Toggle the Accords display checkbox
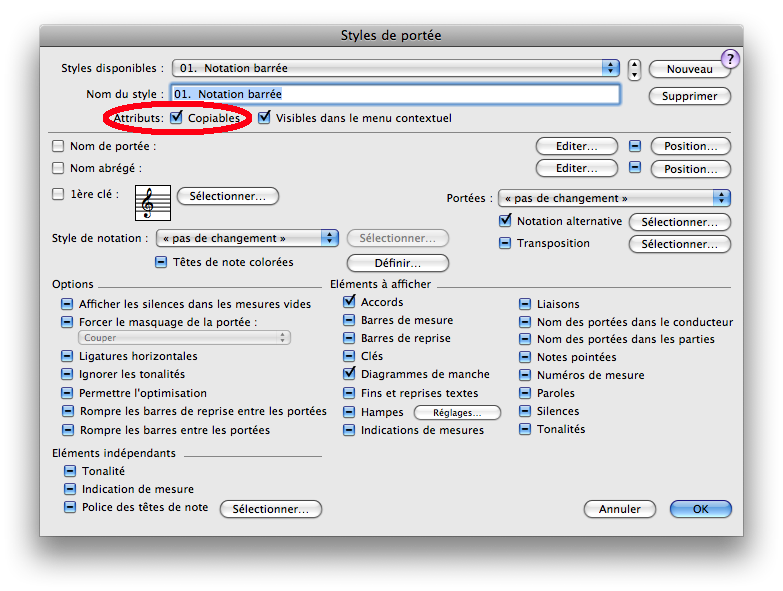The width and height of the screenshot is (783, 591). tap(350, 302)
